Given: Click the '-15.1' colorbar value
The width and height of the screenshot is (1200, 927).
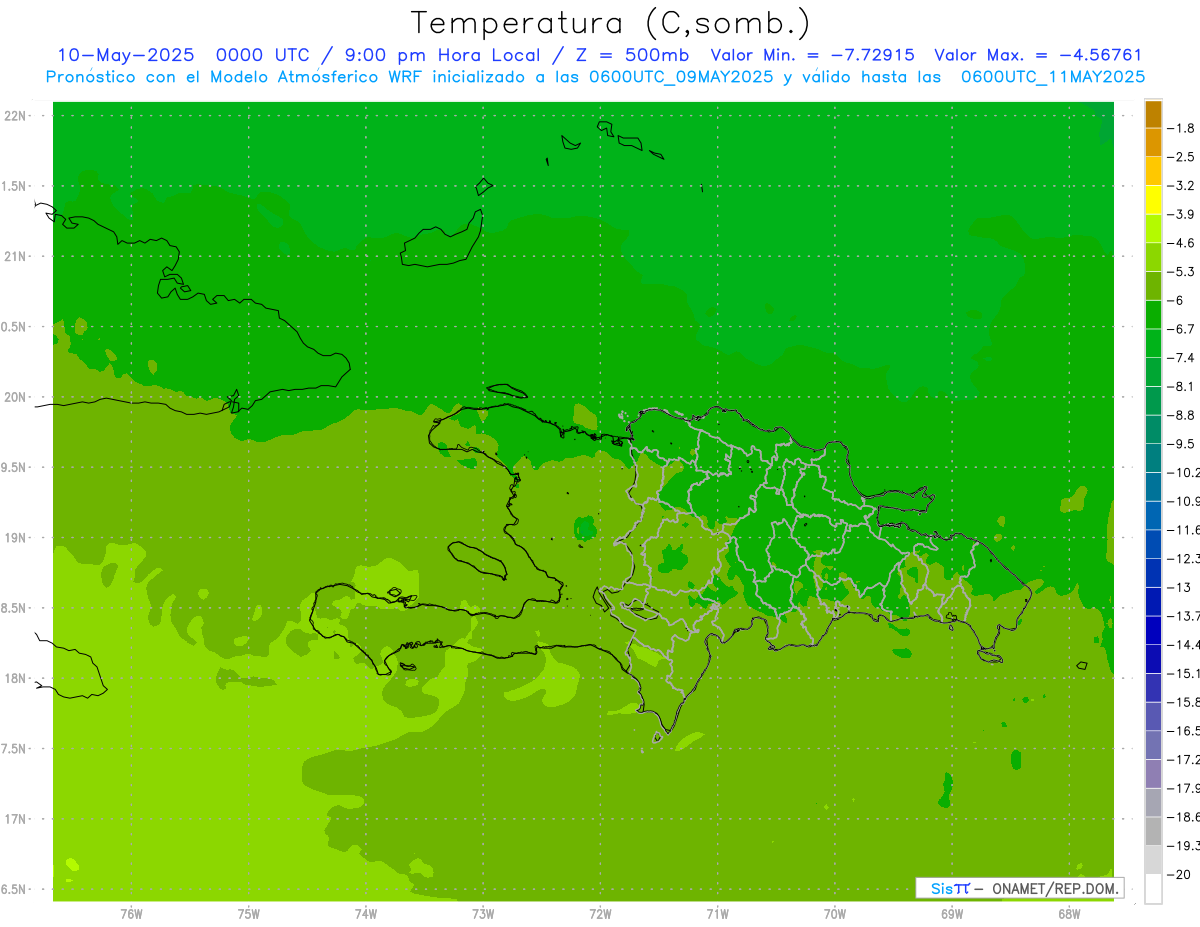Looking at the screenshot, I should 1184,673.
